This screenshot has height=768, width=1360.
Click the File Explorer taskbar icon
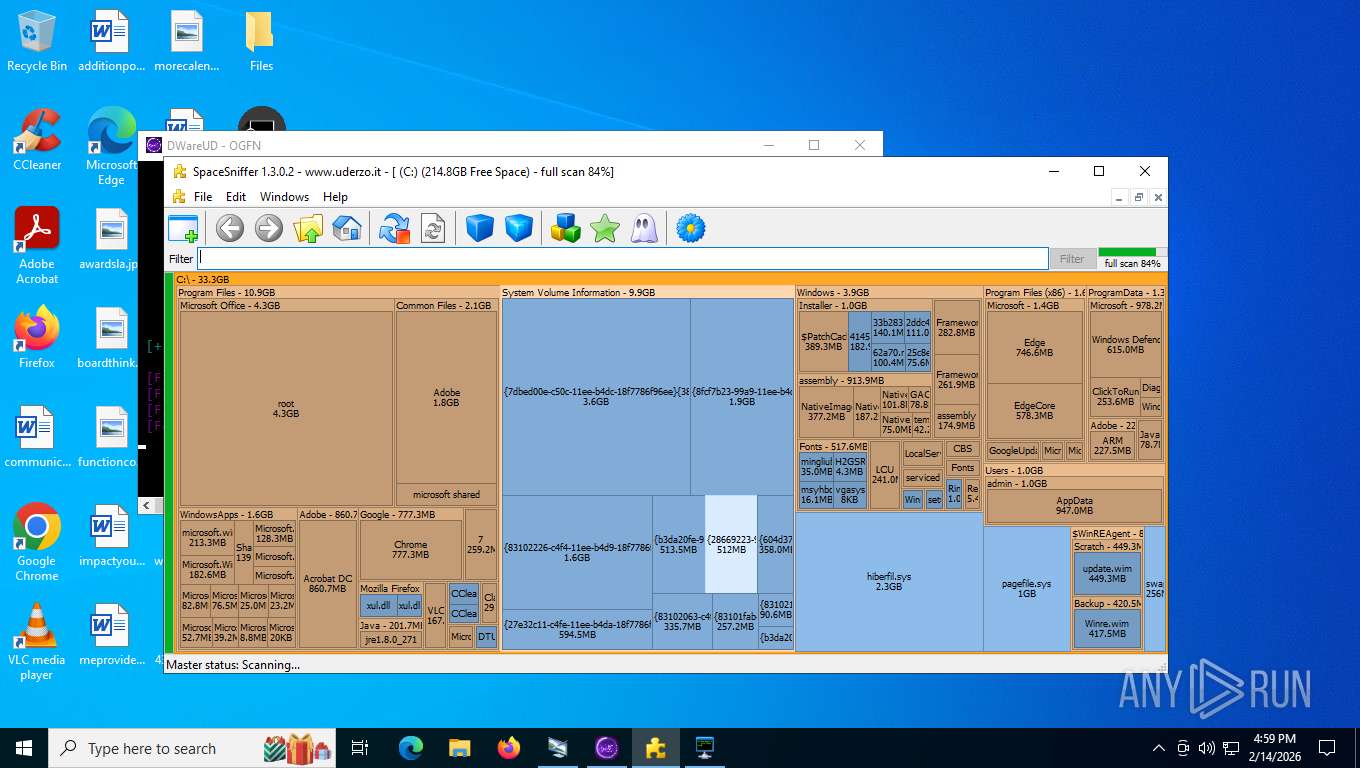(x=459, y=748)
